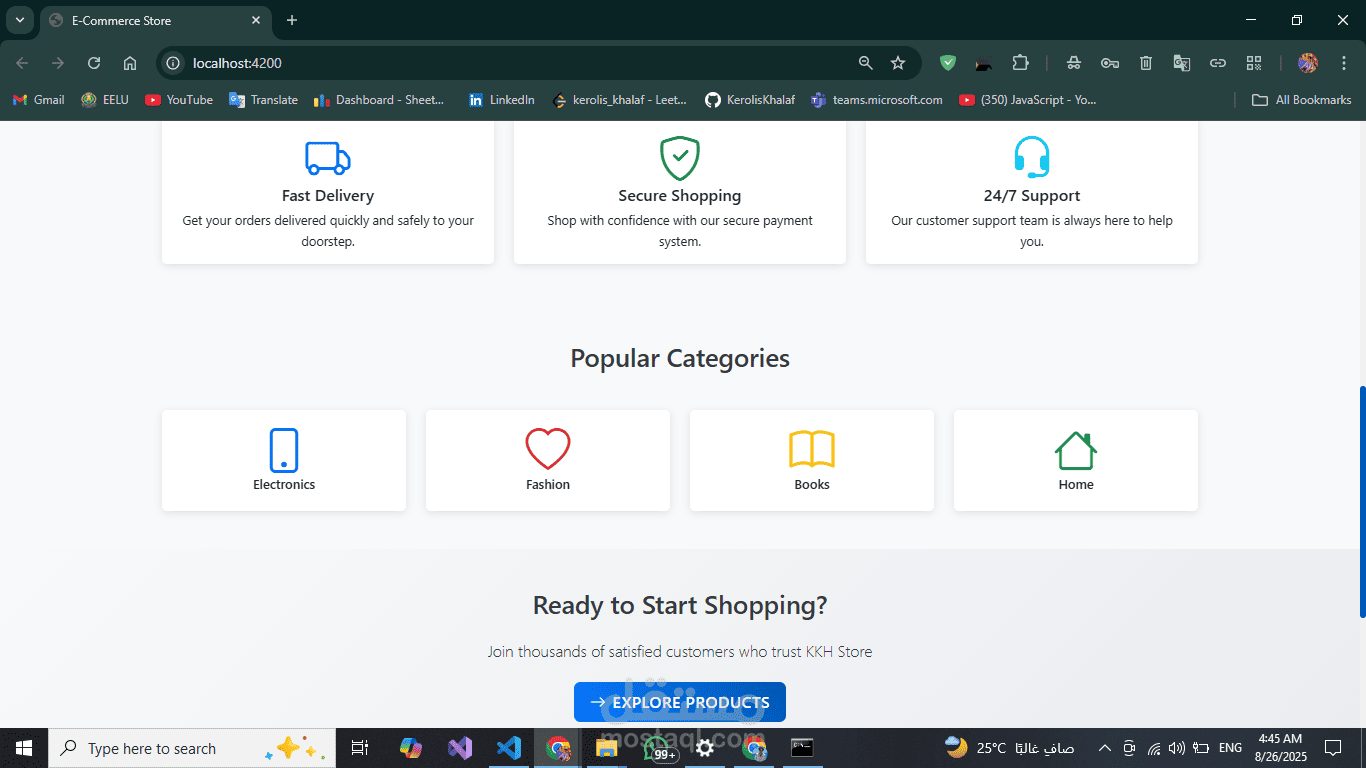Click the Electronics phone icon
1366x768 pixels.
(284, 450)
